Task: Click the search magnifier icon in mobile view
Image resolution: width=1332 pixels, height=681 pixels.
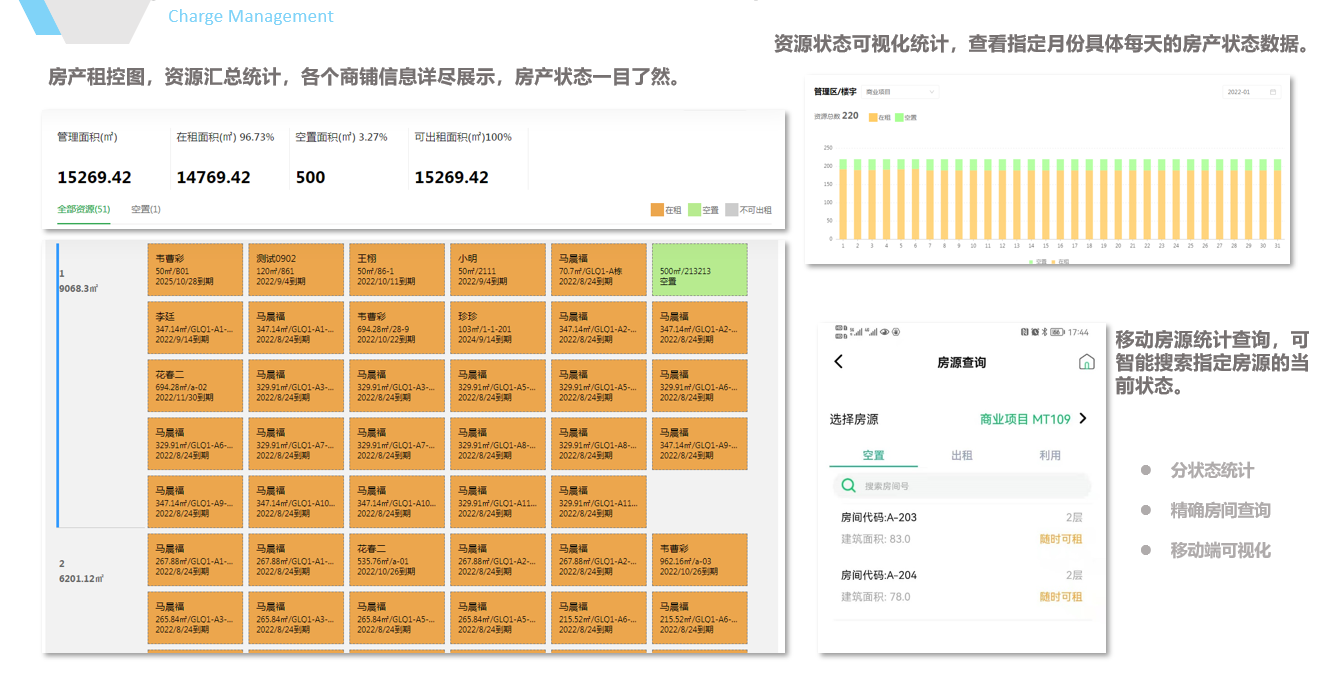Action: click(848, 486)
